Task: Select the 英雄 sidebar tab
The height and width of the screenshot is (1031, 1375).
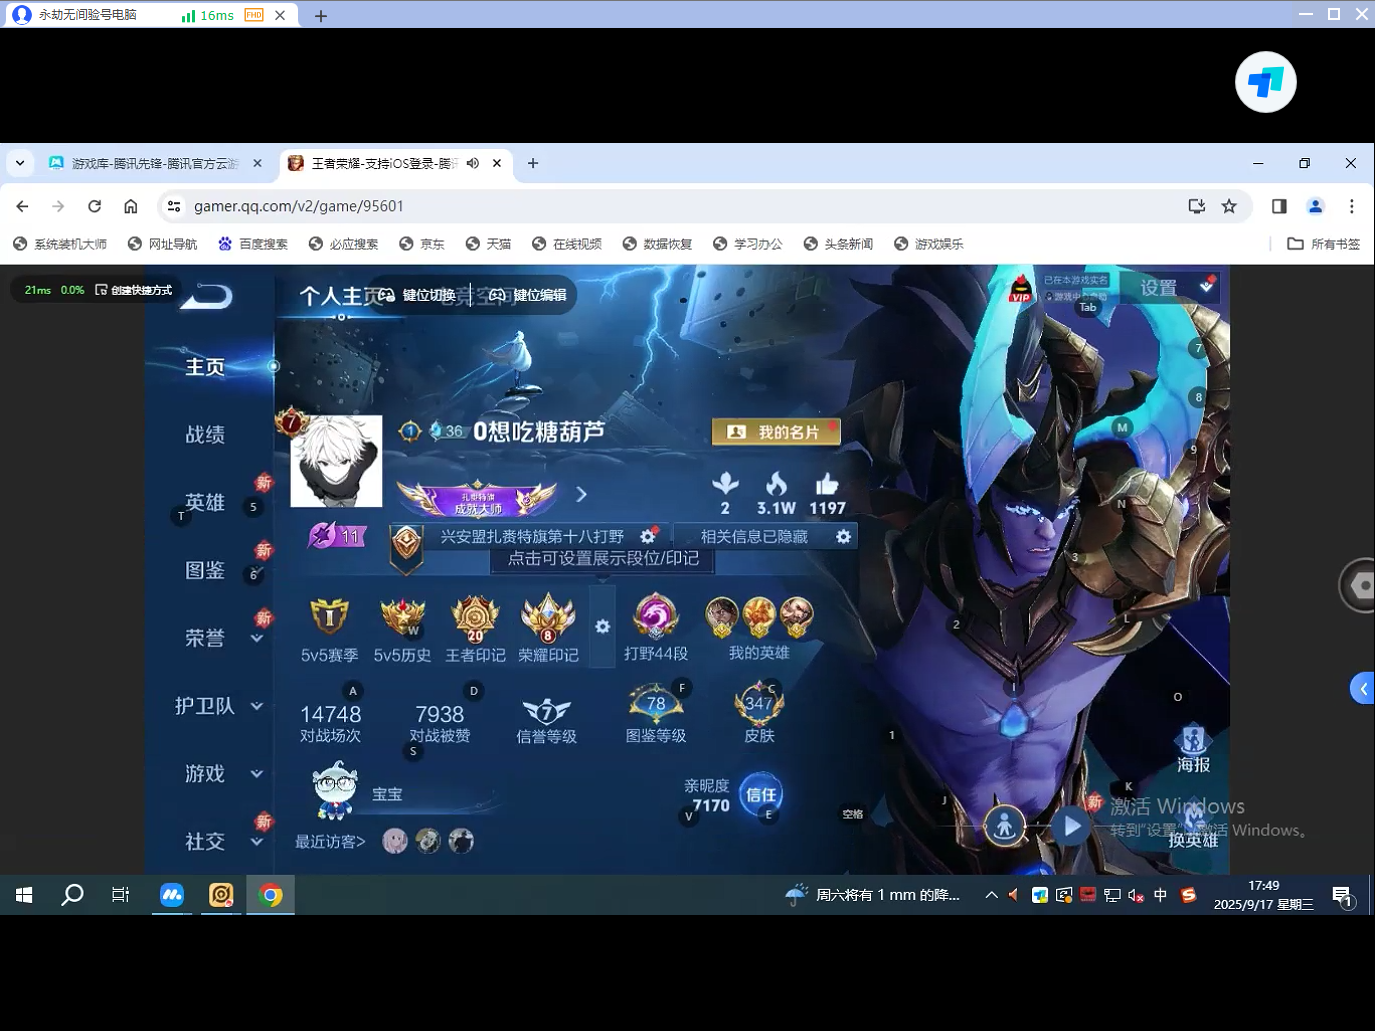Action: pos(205,502)
